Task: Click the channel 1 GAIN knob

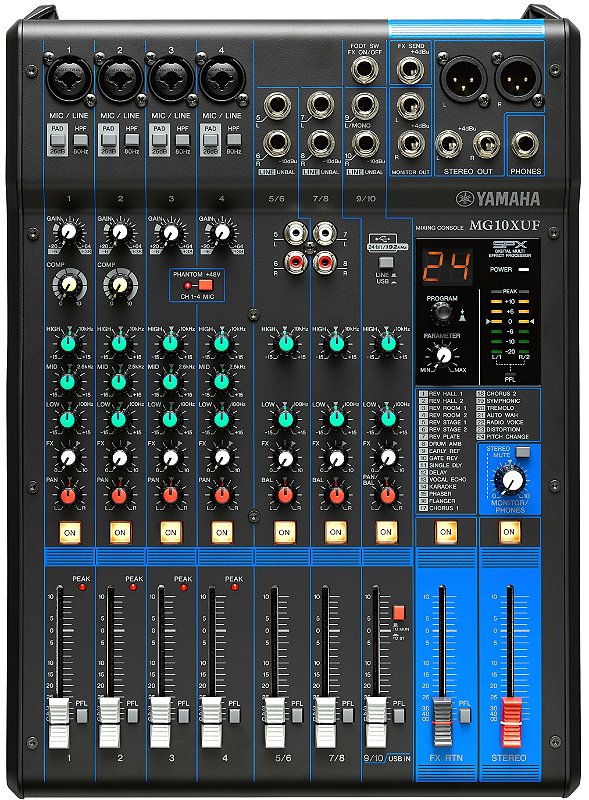Action: tap(68, 233)
